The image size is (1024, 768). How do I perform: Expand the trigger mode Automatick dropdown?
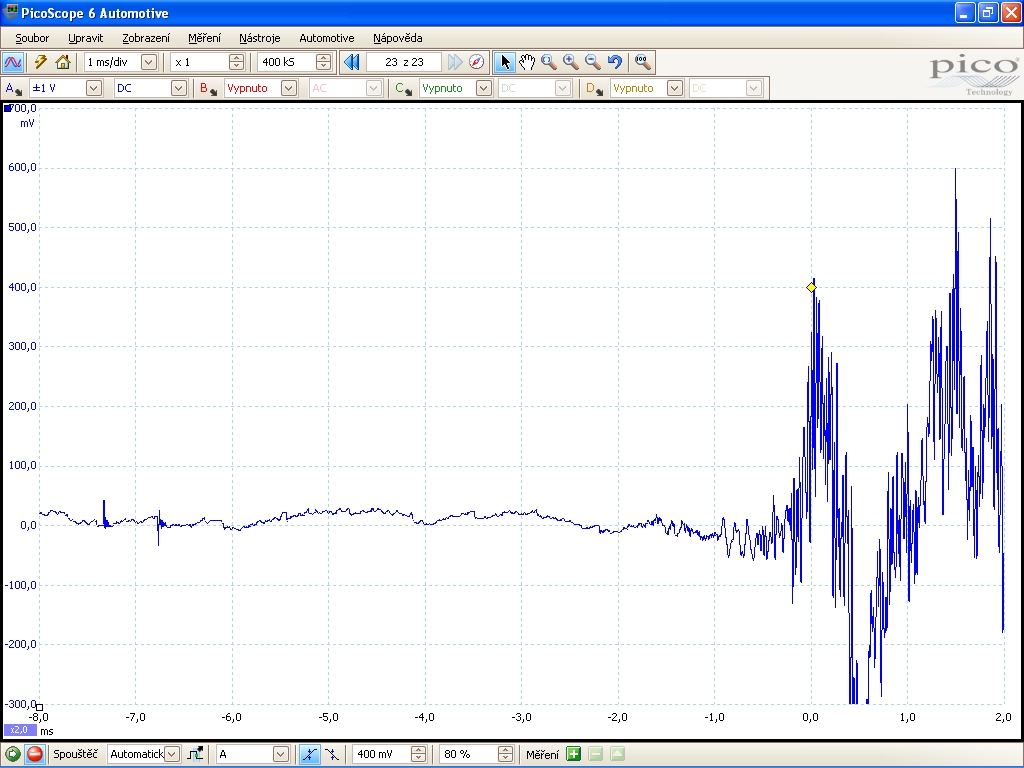point(171,754)
